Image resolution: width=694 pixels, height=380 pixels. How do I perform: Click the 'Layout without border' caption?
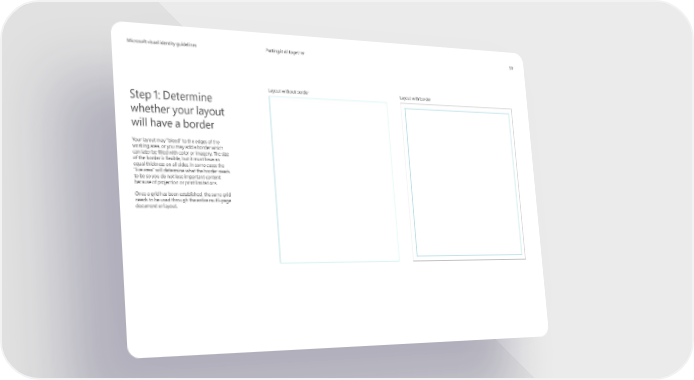coord(288,92)
